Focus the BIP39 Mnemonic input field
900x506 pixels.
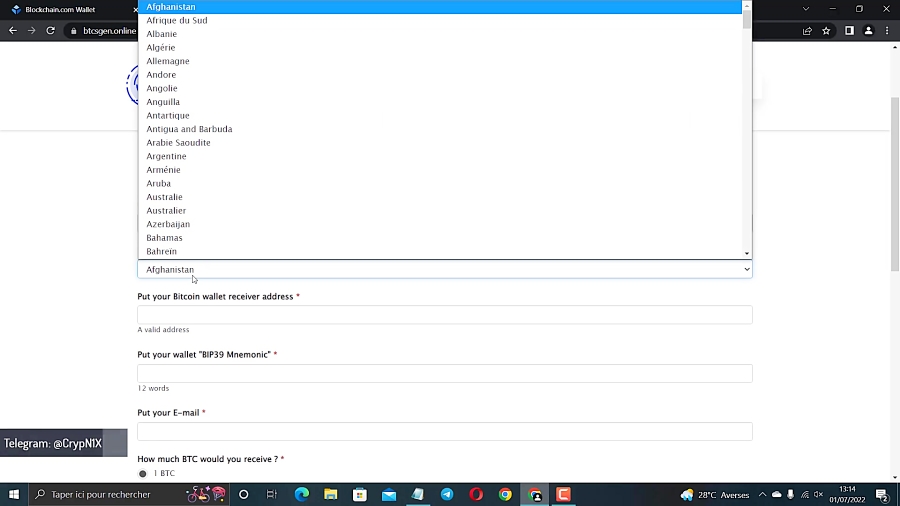[444, 373]
